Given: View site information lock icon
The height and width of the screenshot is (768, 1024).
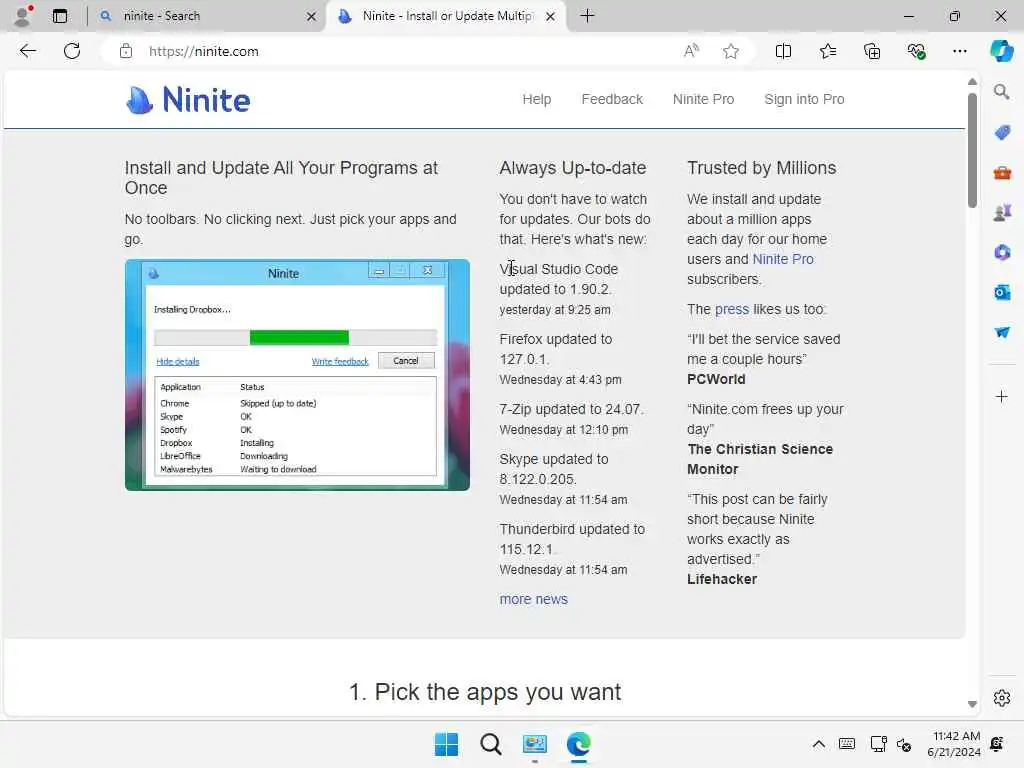Looking at the screenshot, I should pyautogui.click(x=126, y=51).
